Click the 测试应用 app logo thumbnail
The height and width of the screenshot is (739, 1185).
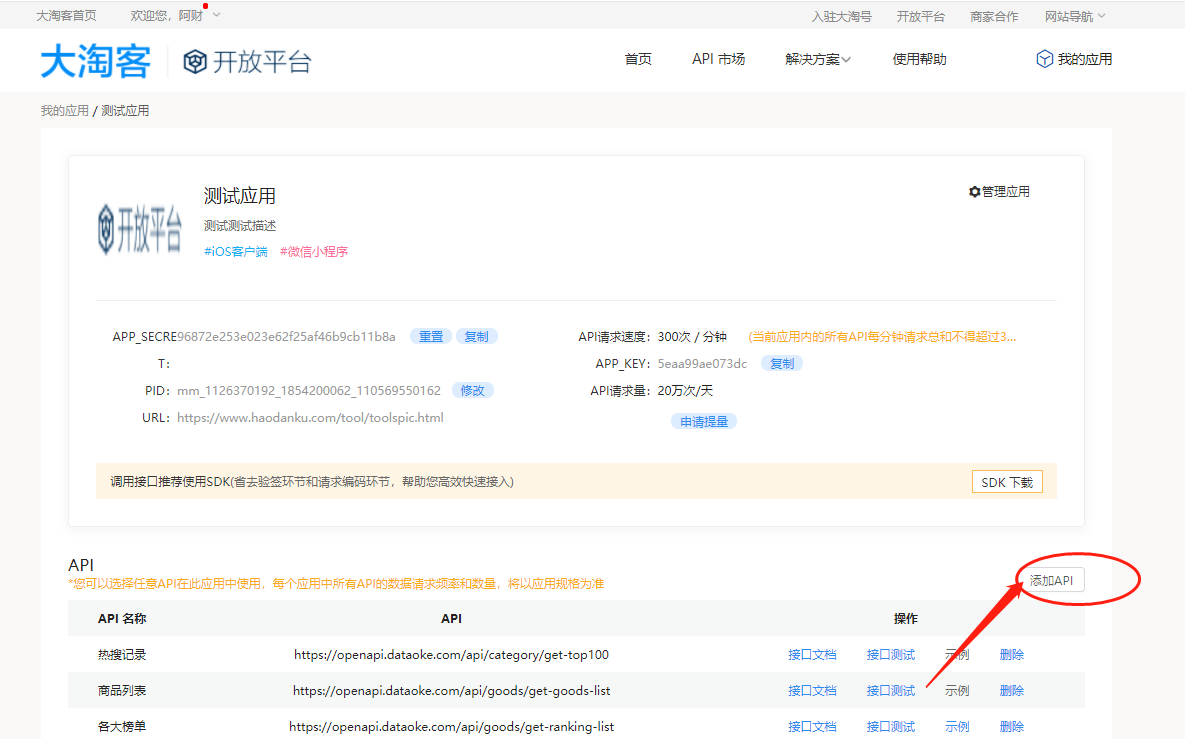pos(140,228)
